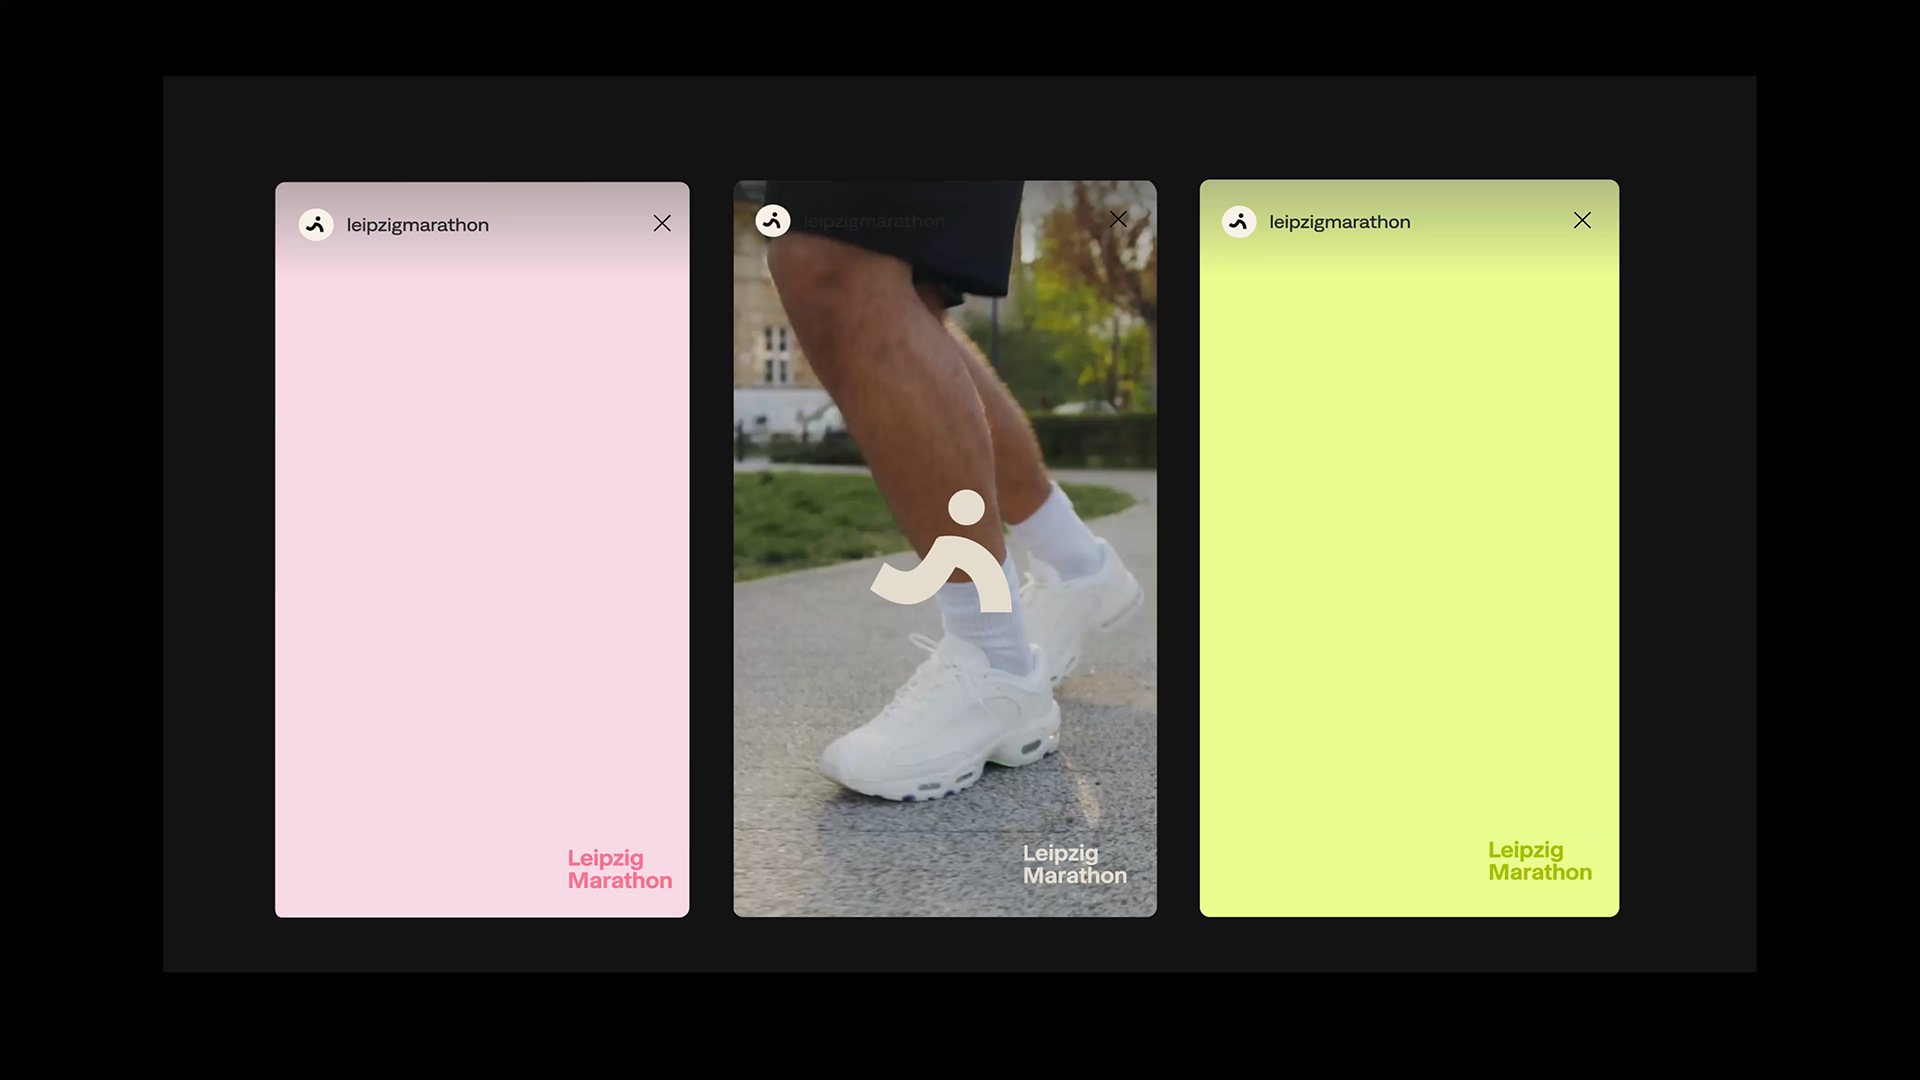Close the lime green story card
1920x1080 pixels.
pos(1582,220)
